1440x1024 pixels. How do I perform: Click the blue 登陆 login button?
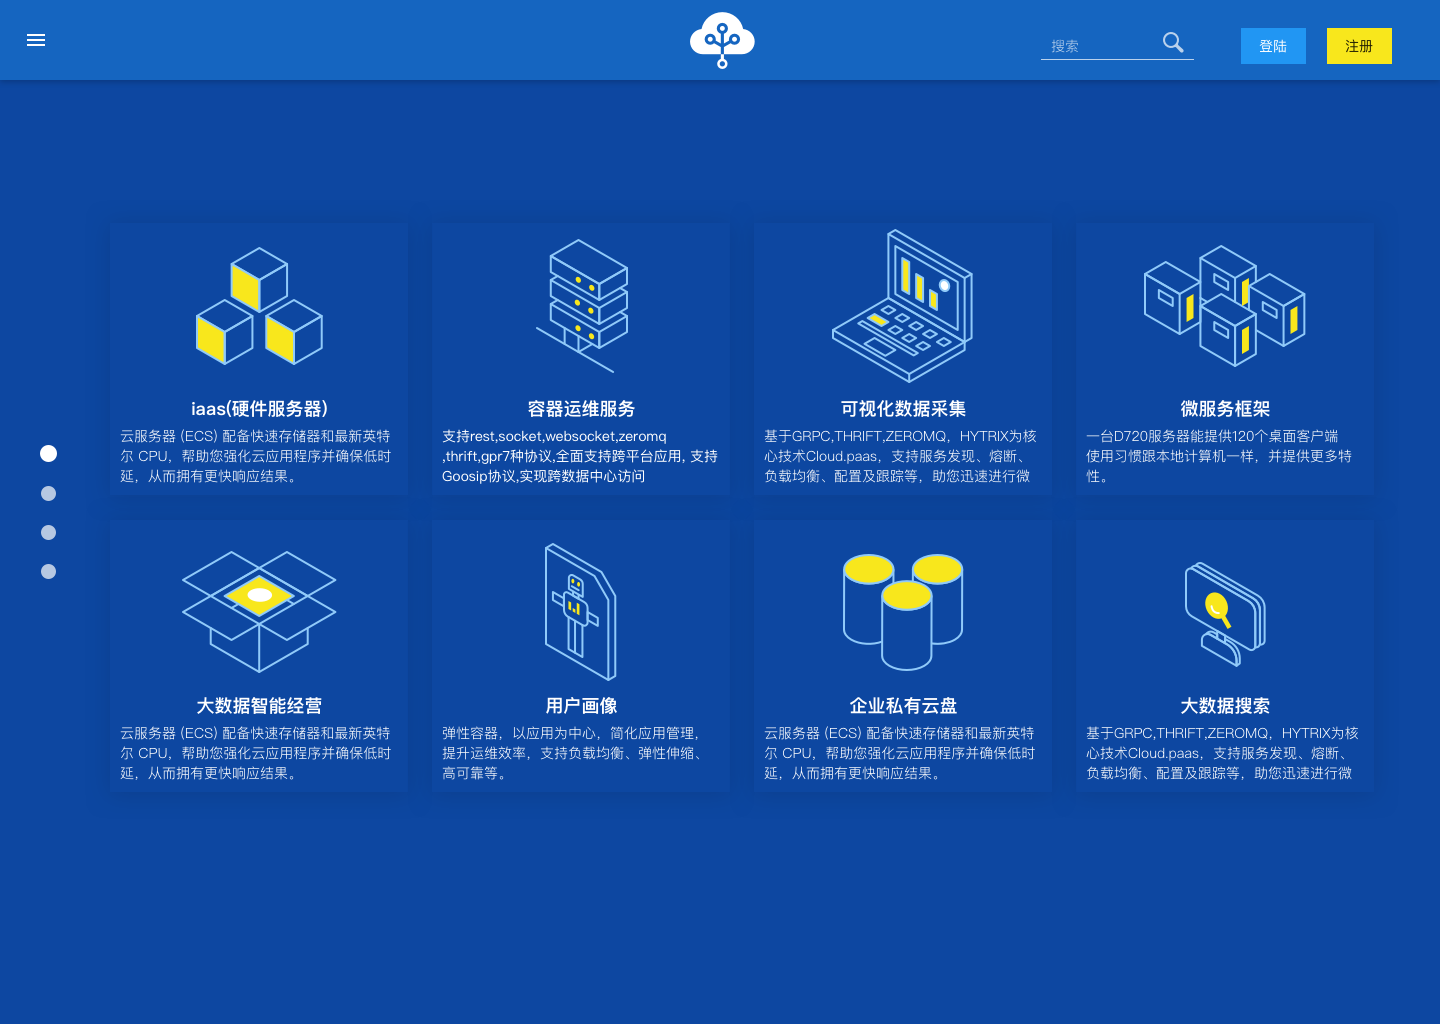point(1273,46)
